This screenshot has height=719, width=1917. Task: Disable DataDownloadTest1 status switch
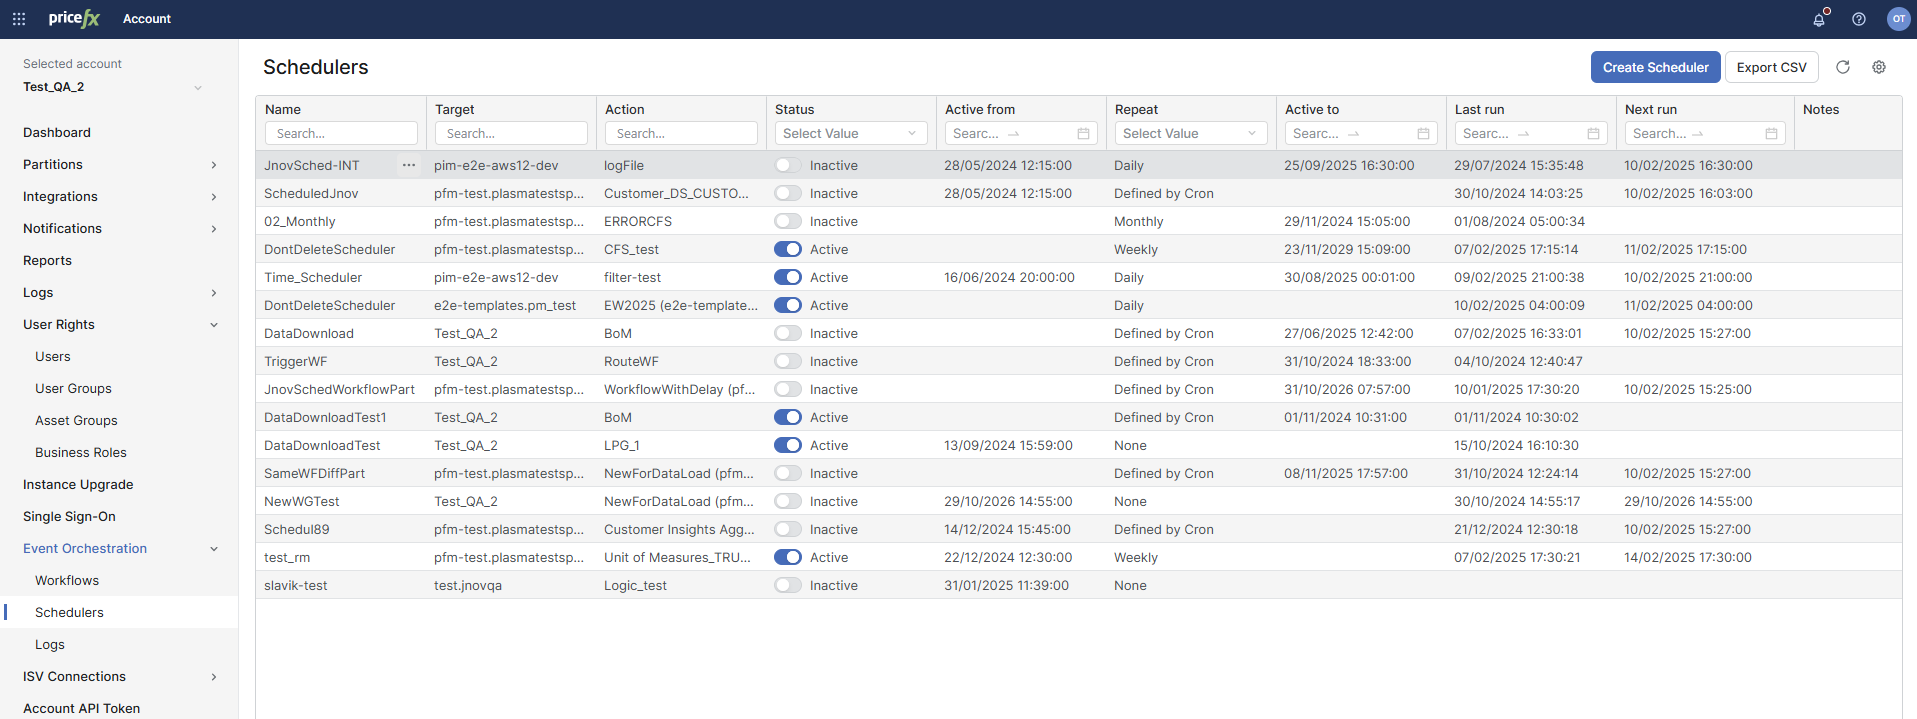788,417
